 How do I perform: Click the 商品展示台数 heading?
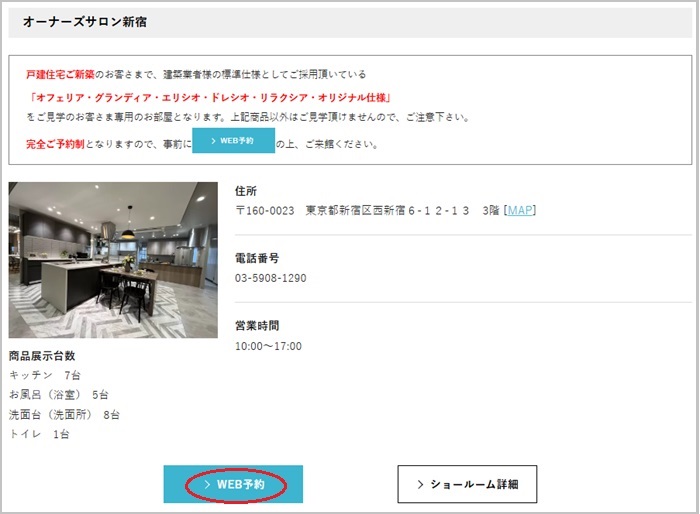pyautogui.click(x=42, y=355)
